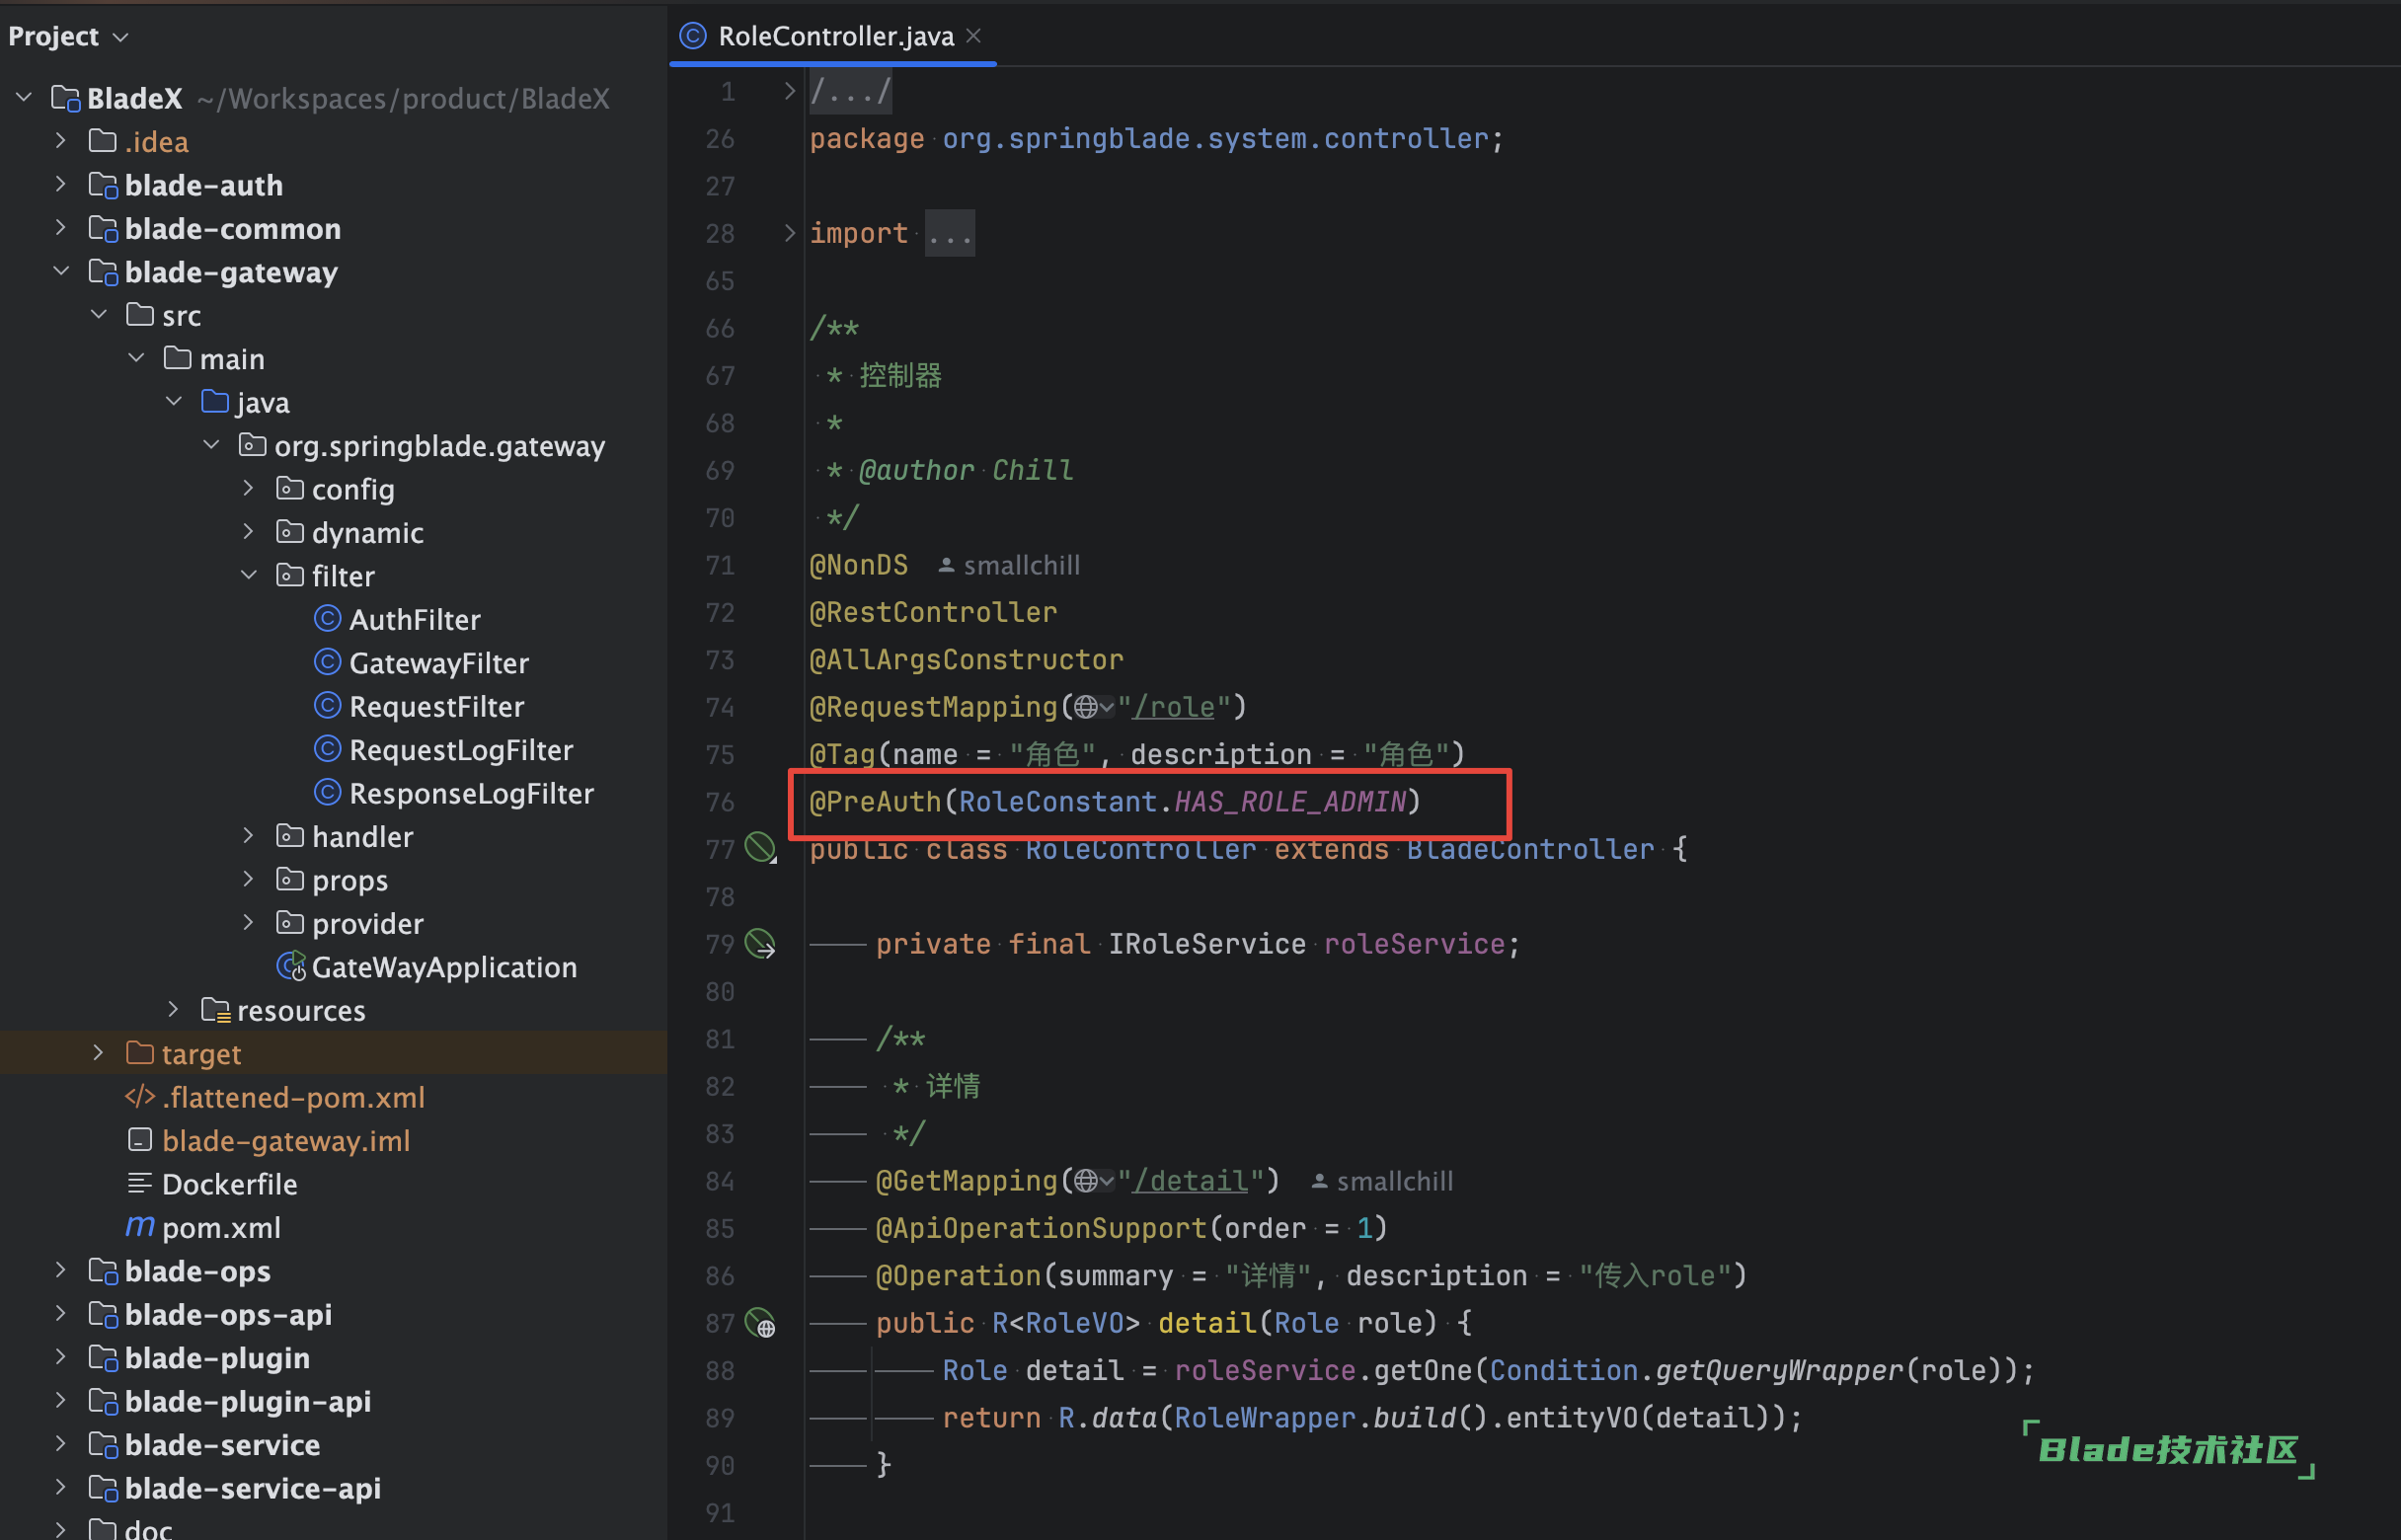Click HAS_ROLE_ADMIN constant in @PreAuth
Viewport: 2401px width, 1540px height.
click(x=1290, y=802)
